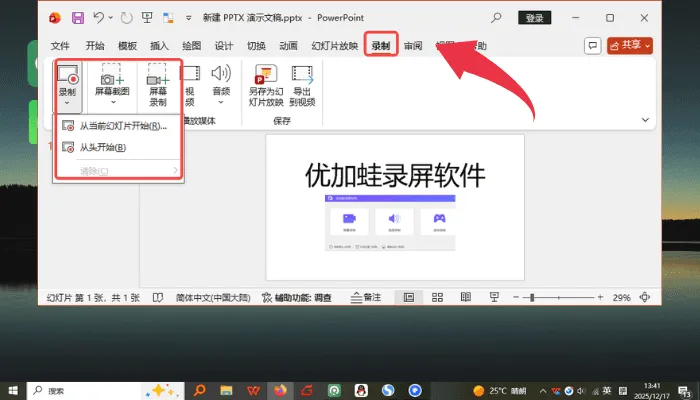The width and height of the screenshot is (700, 400).
Task: Insert 视频 with the film strip icon
Action: coord(191,86)
